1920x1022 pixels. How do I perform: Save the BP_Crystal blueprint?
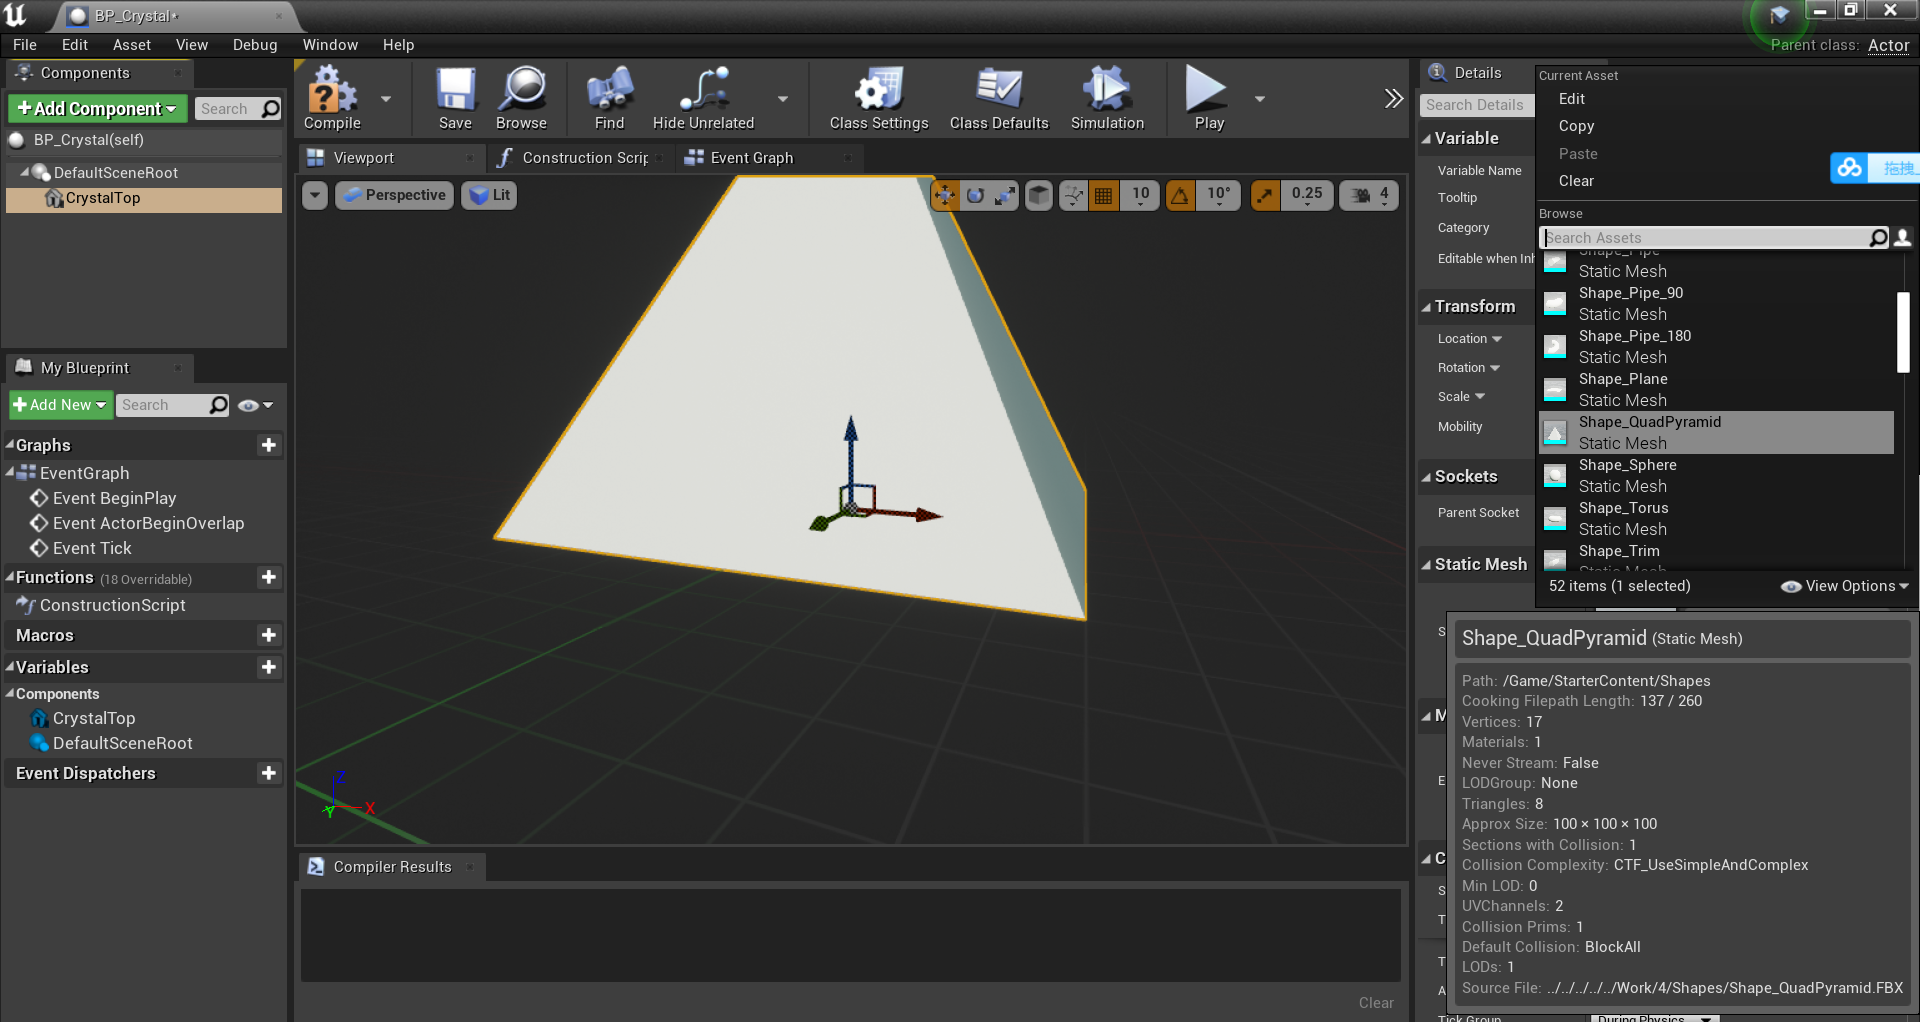(x=455, y=98)
